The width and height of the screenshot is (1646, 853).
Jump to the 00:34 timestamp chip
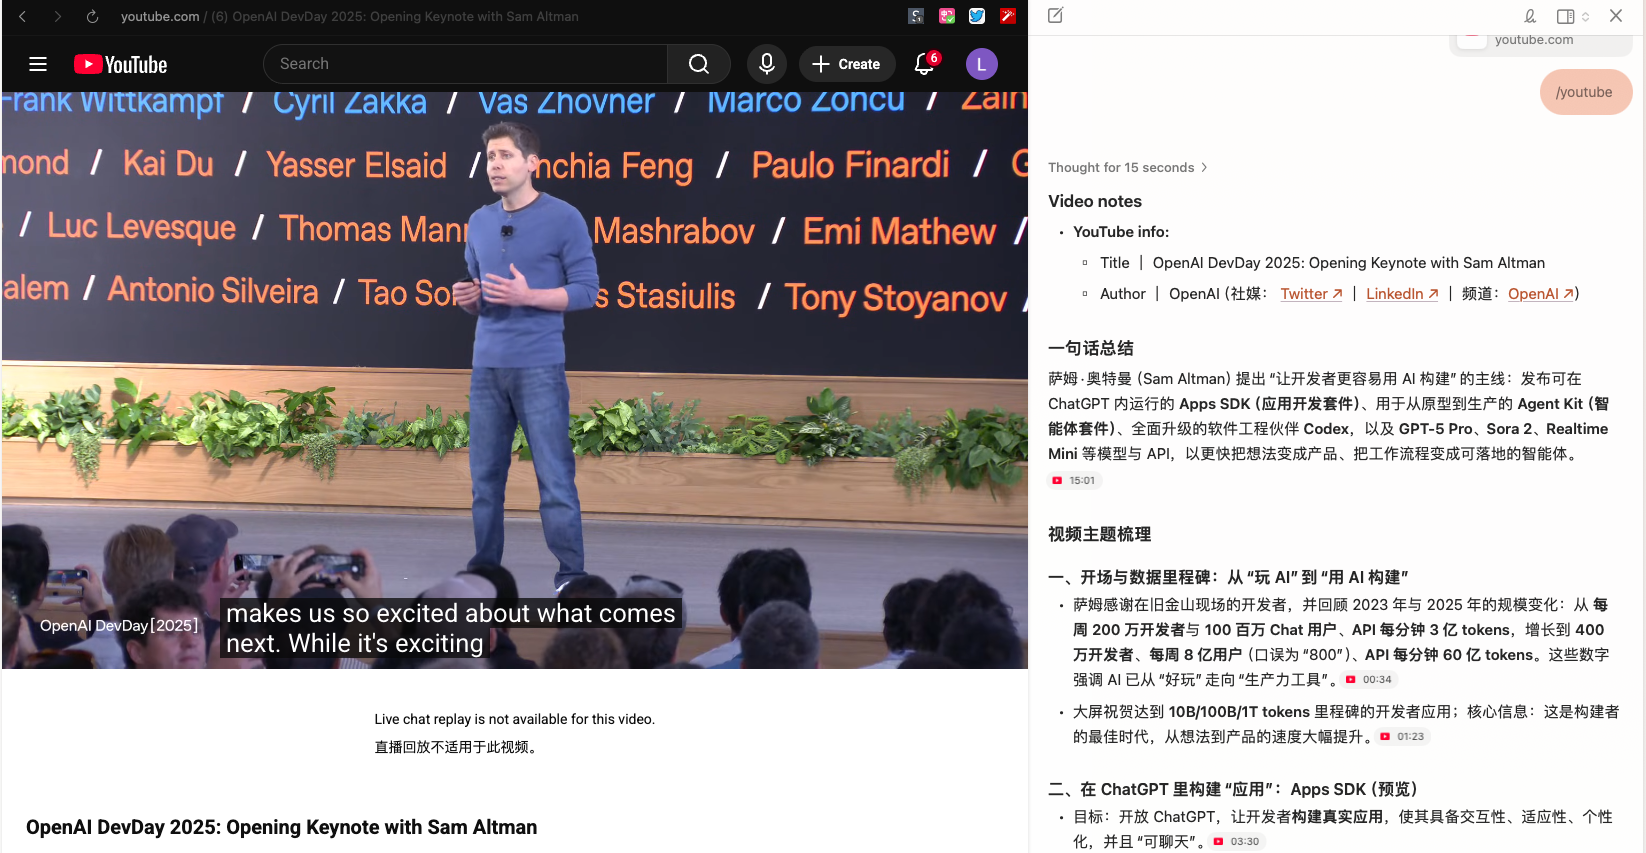[x=1369, y=680]
